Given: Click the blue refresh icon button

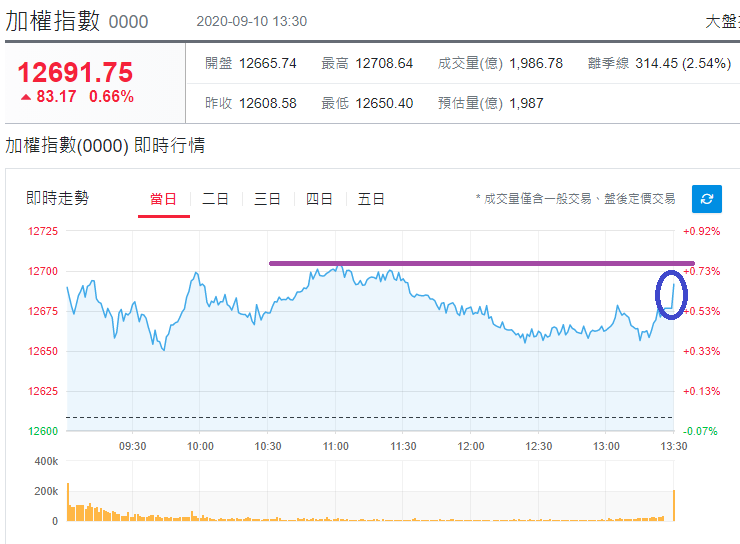Looking at the screenshot, I should click(706, 199).
